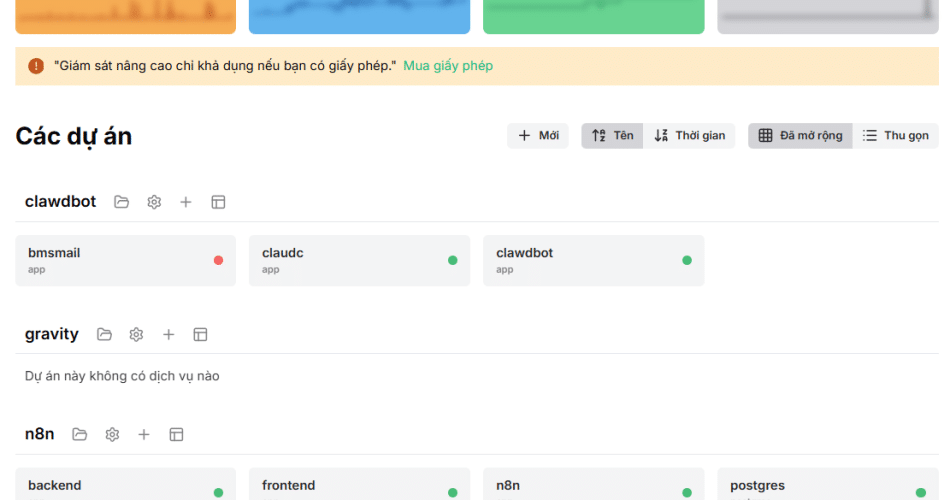The width and height of the screenshot is (950, 500).
Task: Click the n8n project folder icon
Action: pos(80,434)
